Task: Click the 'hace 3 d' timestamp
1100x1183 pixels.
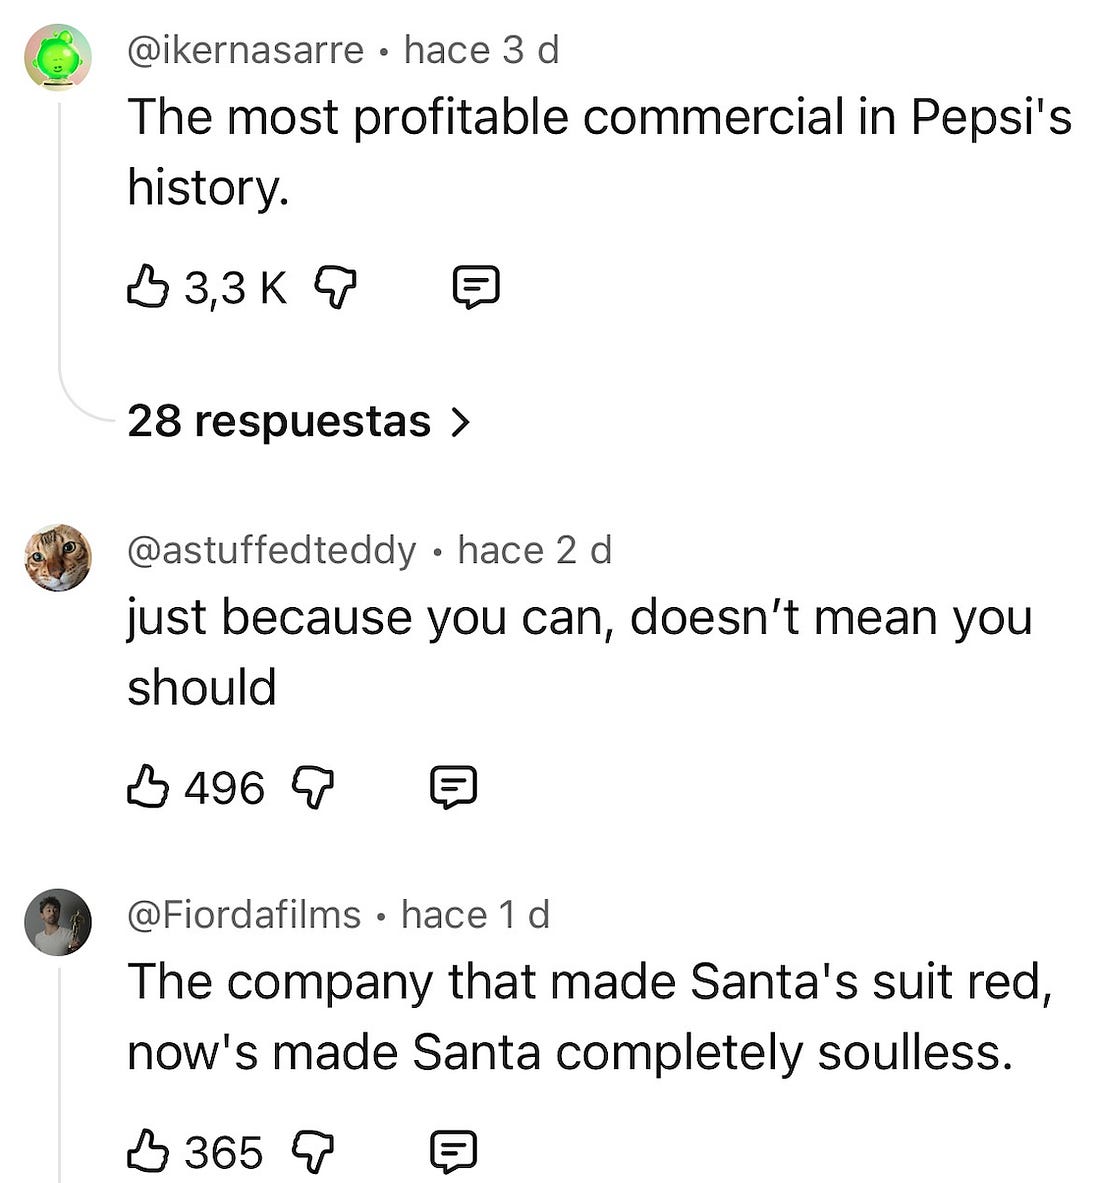Action: pyautogui.click(x=481, y=51)
